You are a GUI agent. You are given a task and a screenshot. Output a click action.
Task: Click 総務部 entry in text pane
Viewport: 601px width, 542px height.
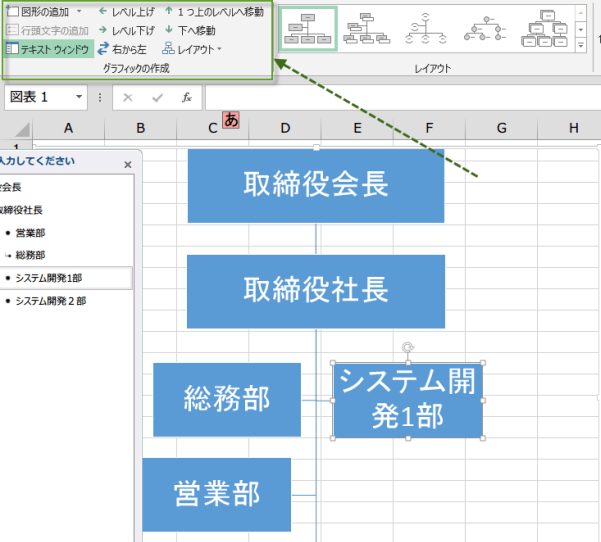30,255
